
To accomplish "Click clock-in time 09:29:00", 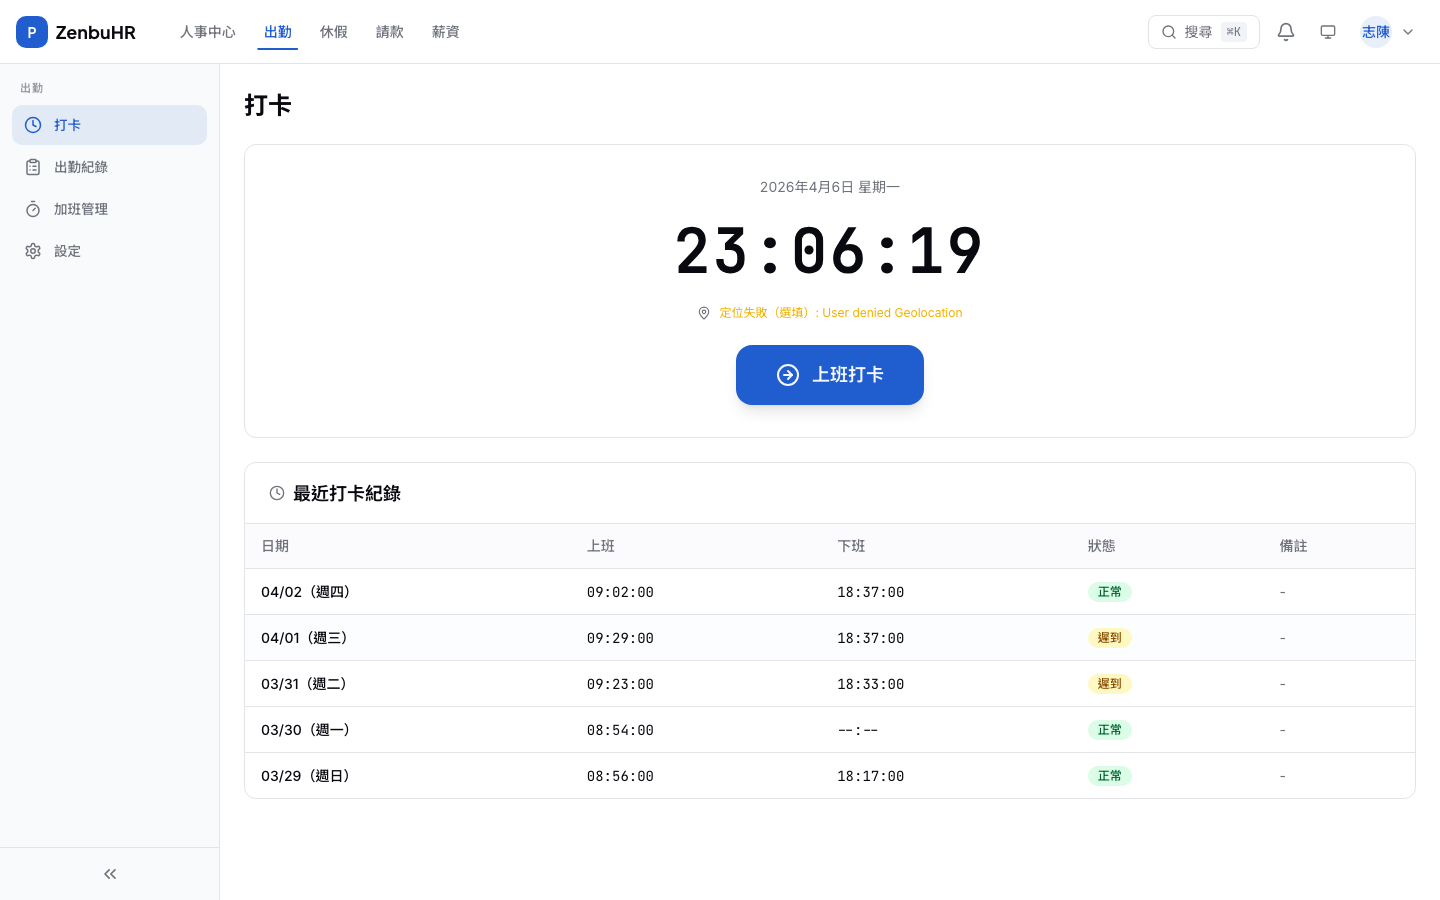I will click(620, 638).
